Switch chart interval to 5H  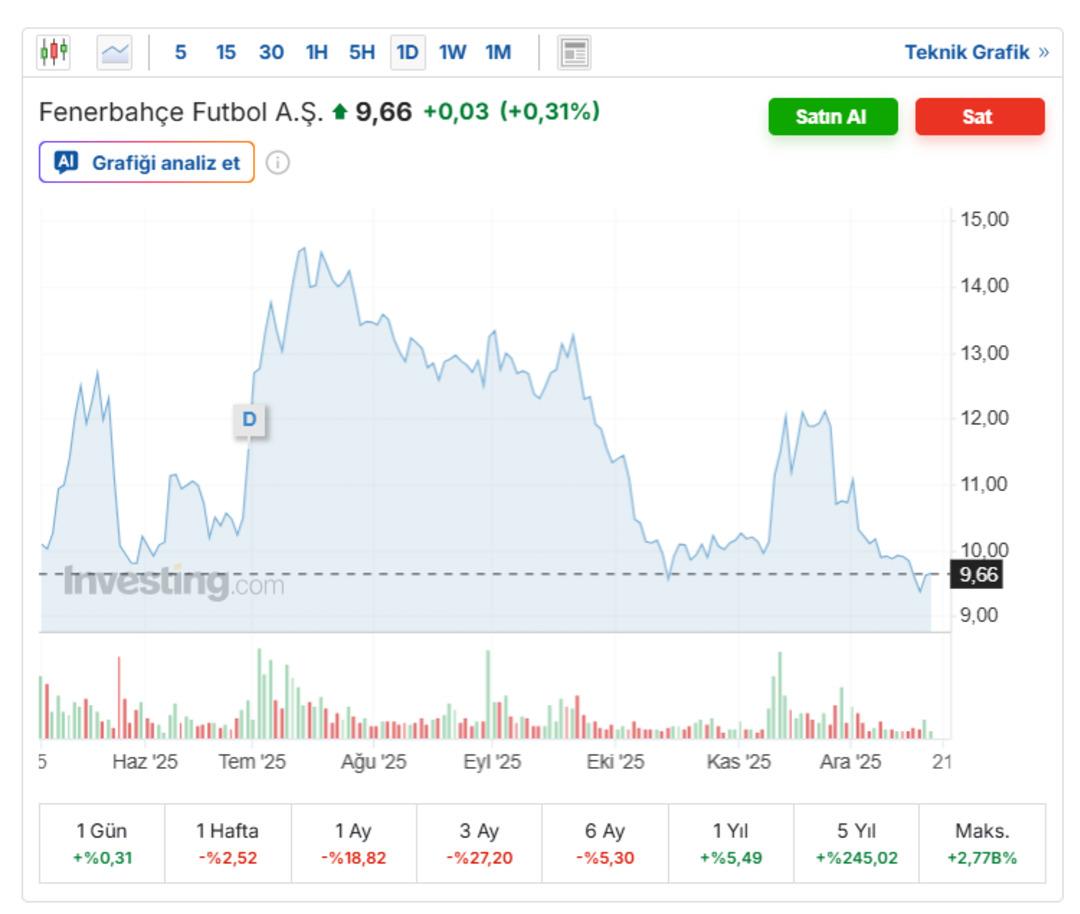click(361, 52)
